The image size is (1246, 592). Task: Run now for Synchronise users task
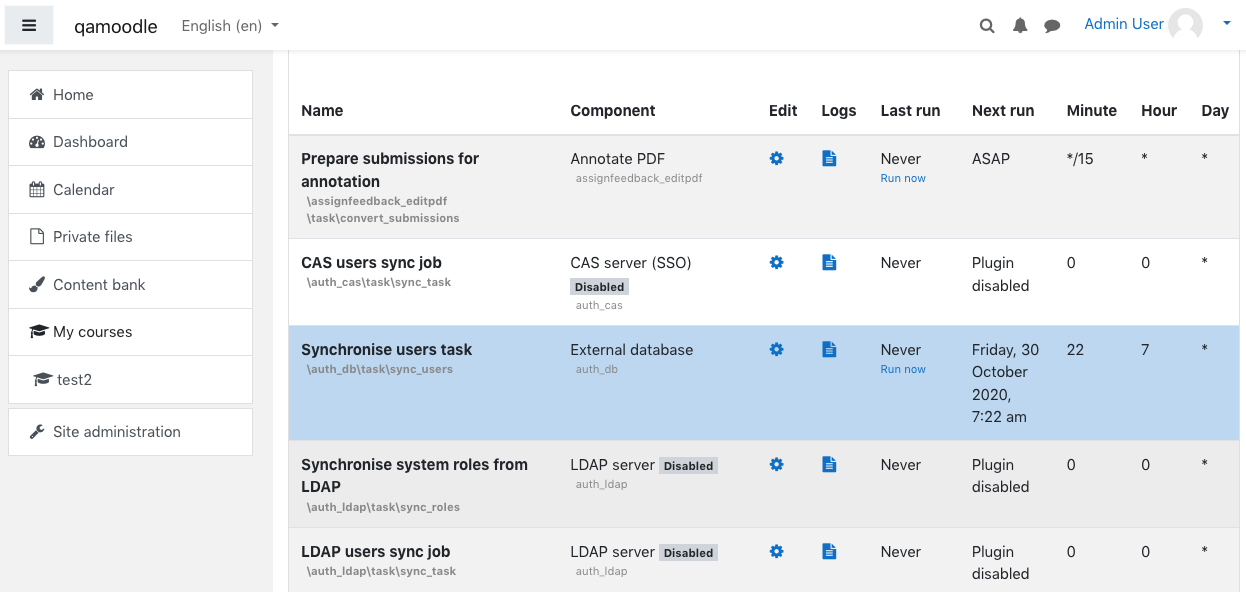903,370
